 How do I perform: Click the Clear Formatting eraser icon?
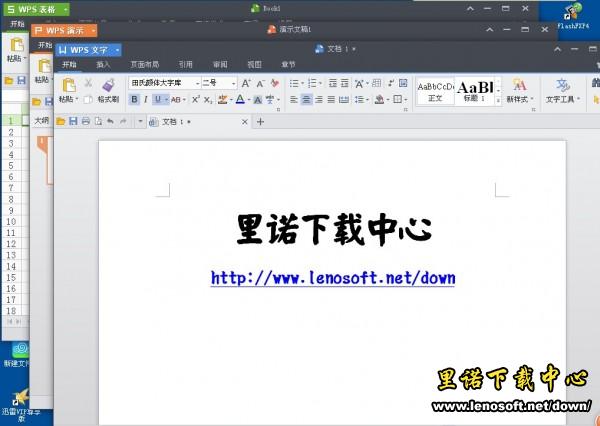point(274,83)
